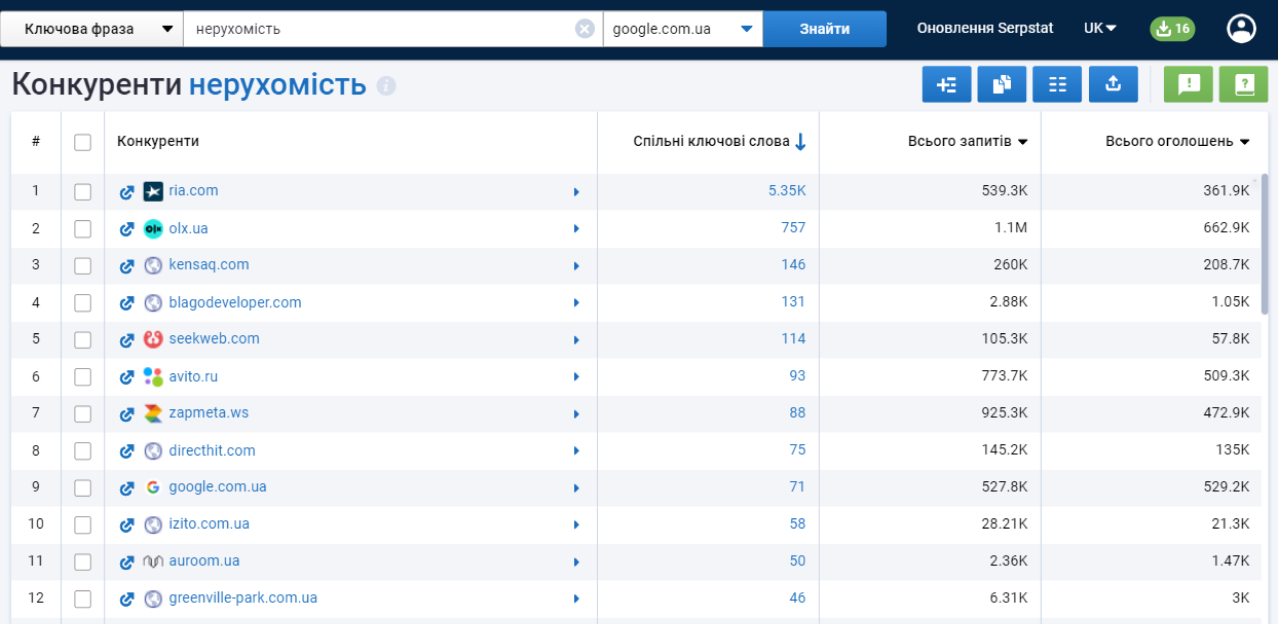This screenshot has height=624, width=1278.
Task: Check the checkbox for auroom.ua row
Action: (x=83, y=562)
